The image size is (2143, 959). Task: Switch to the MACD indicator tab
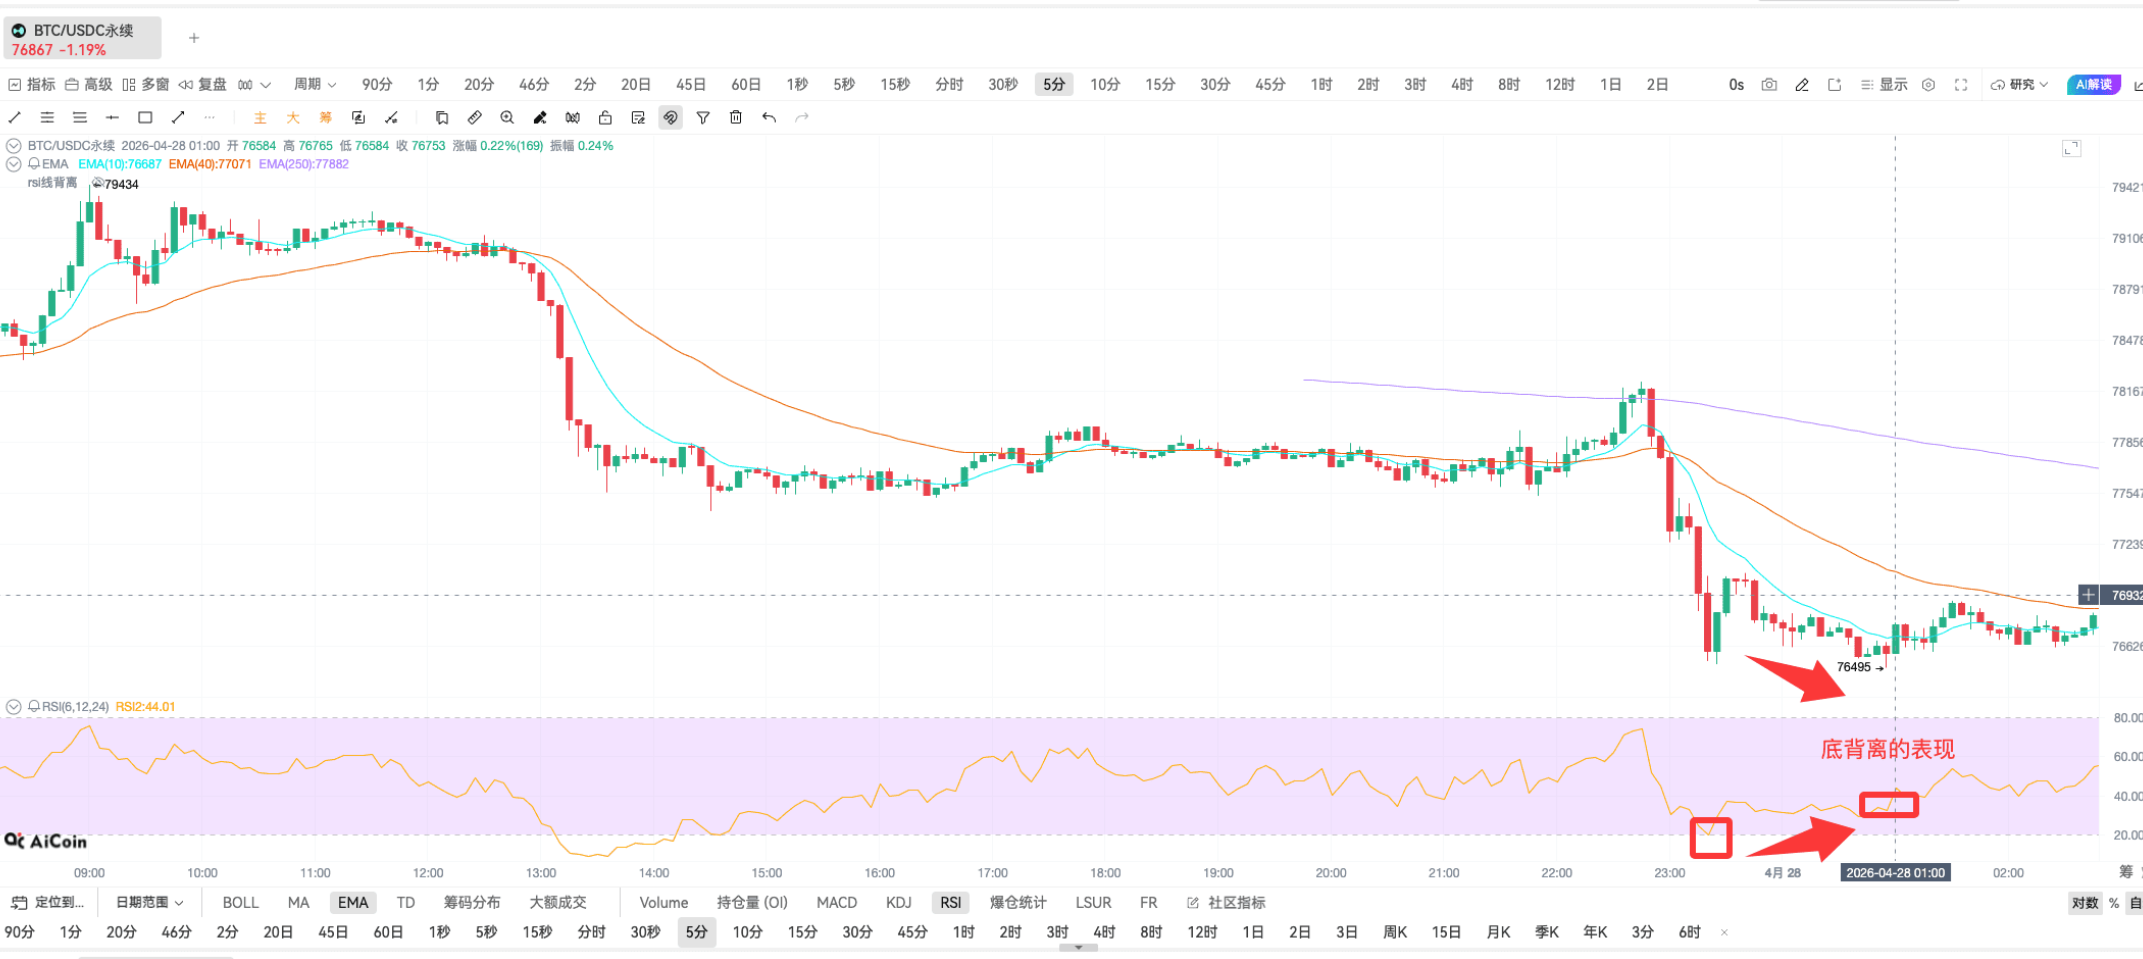pyautogui.click(x=836, y=902)
